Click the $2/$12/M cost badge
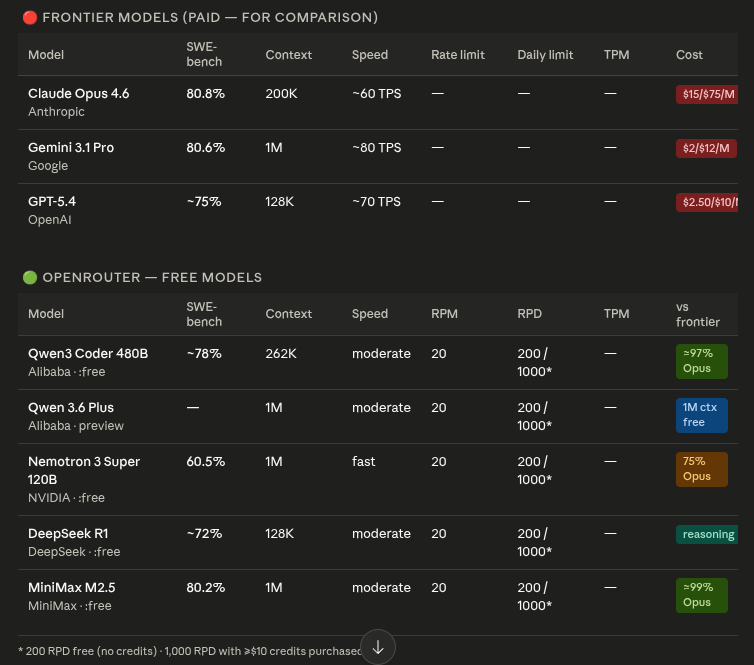The width and height of the screenshot is (754, 665). pyautogui.click(x=706, y=148)
